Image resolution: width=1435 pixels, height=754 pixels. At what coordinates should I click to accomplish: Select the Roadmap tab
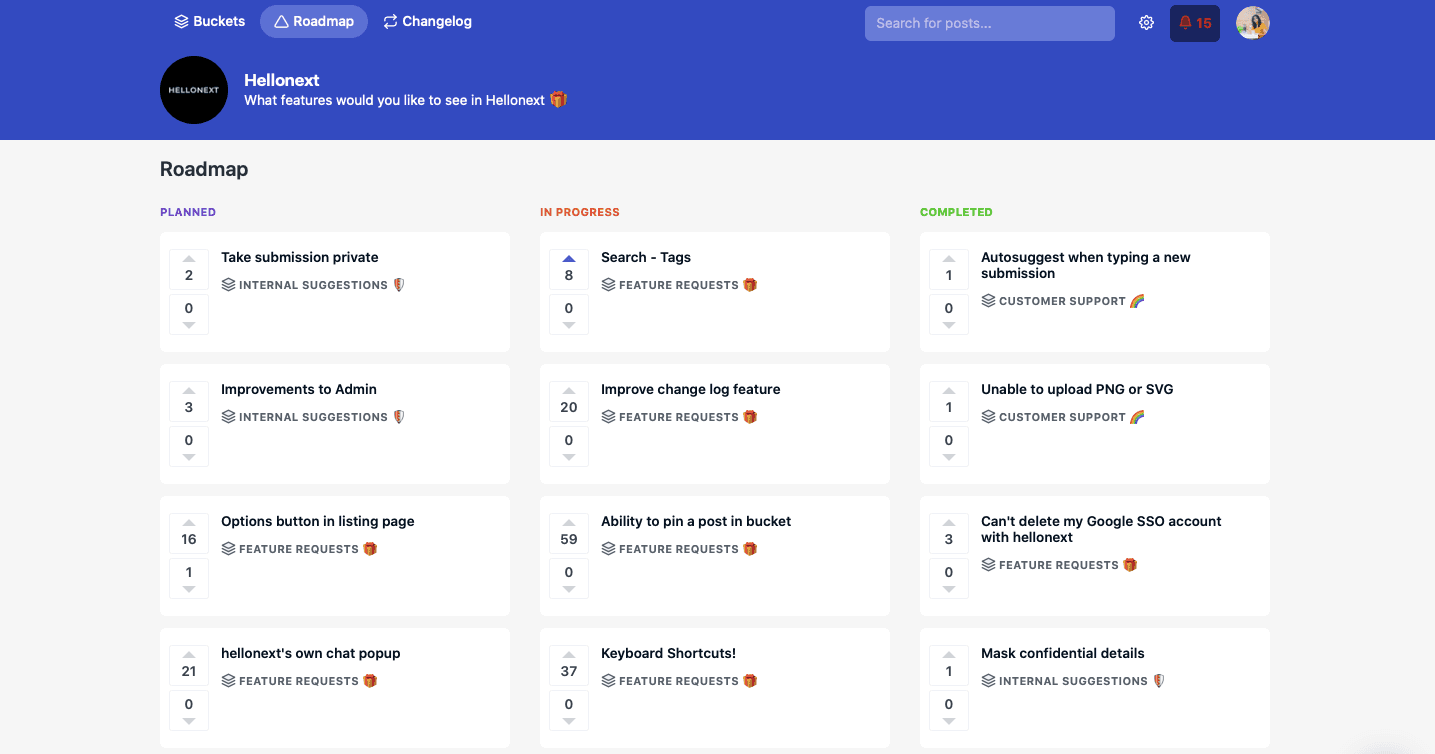click(314, 21)
